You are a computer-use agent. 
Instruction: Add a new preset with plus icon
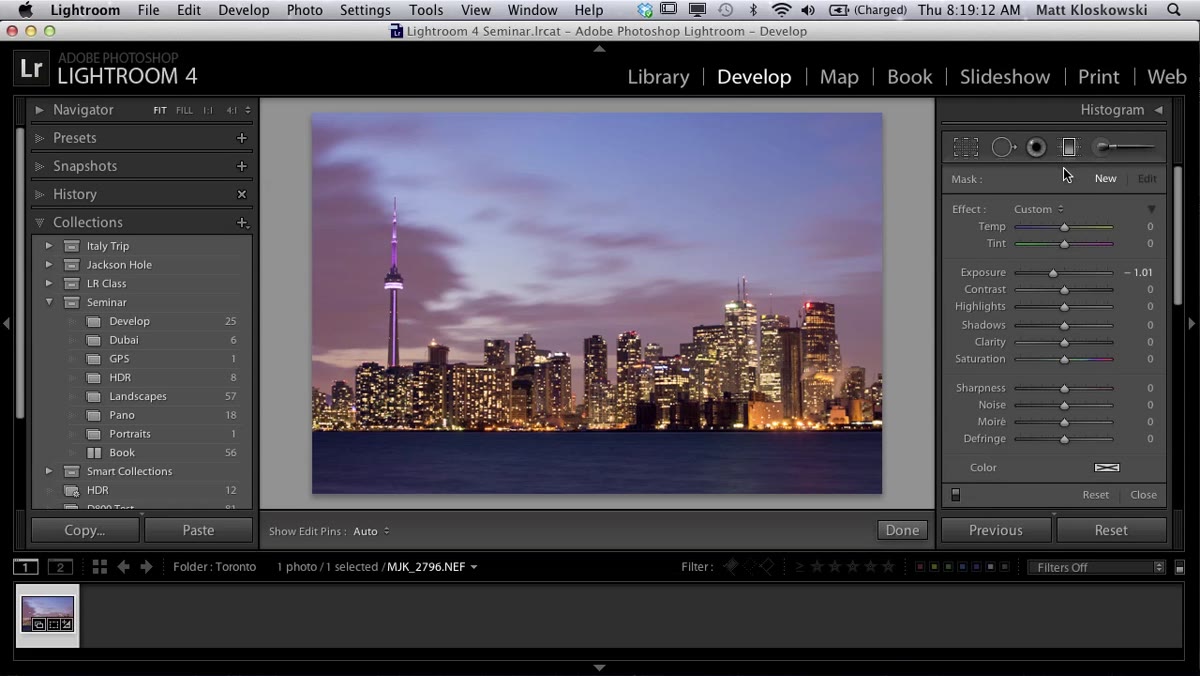point(241,138)
